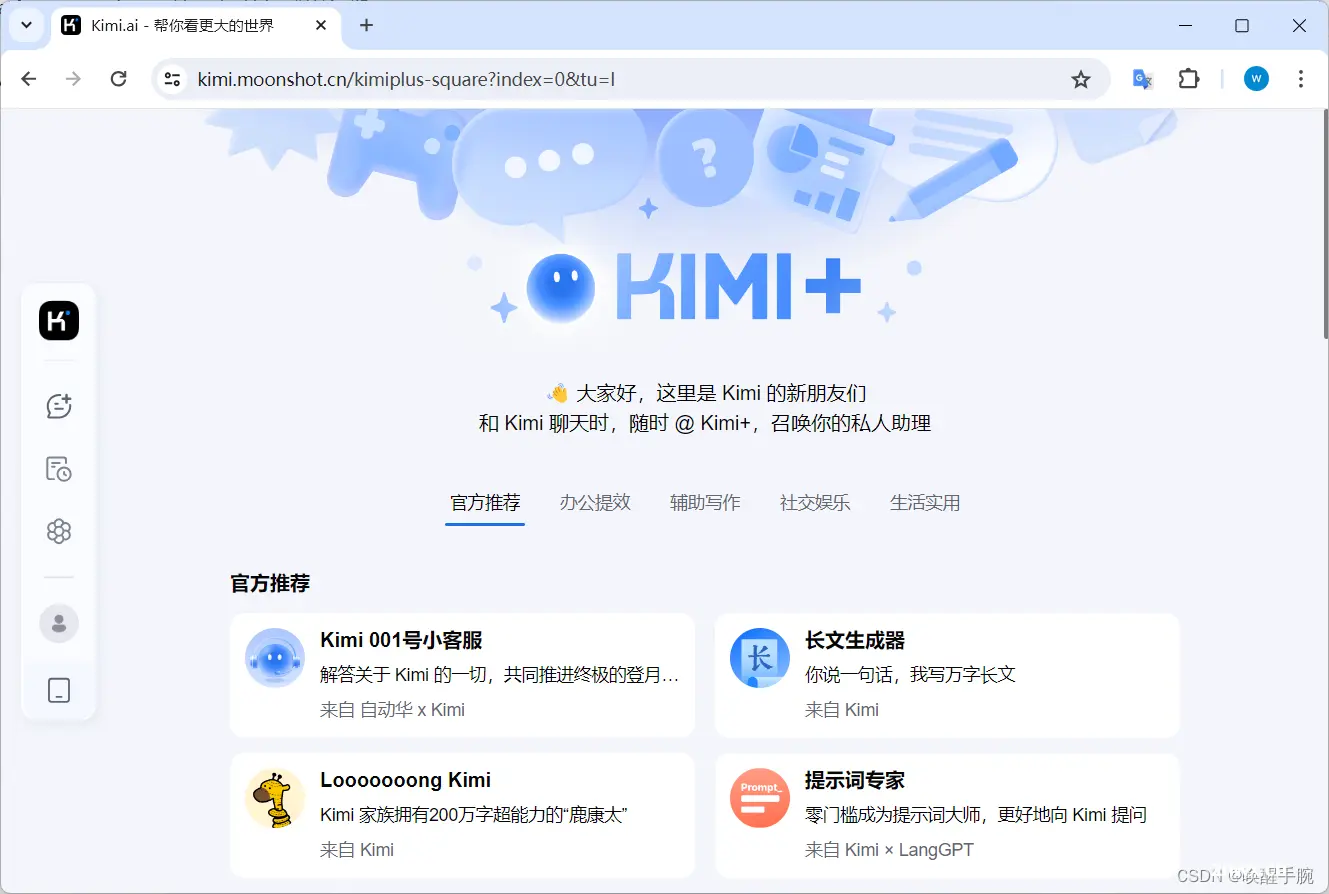Screen dimensions: 1329x894
Task: Click text 来自 自动华 x Kimi
Action: [392, 710]
